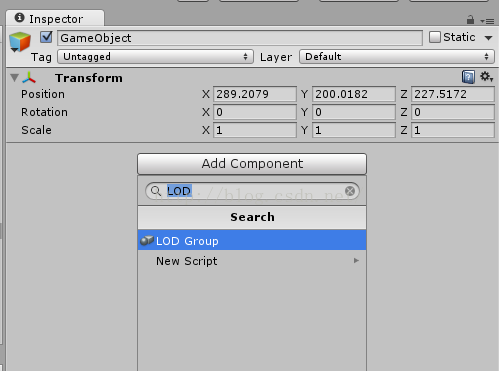Open the Transform help reference icon
Image resolution: width=499 pixels, height=371 pixels.
468,77
